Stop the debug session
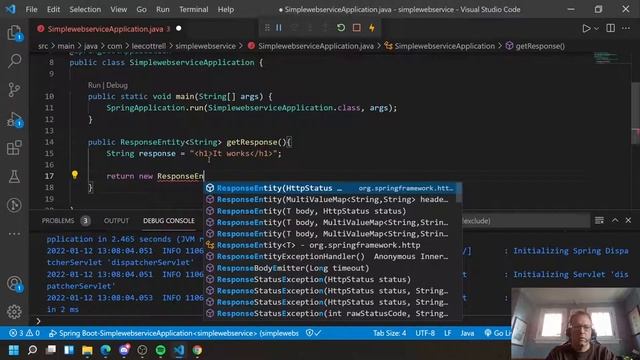 [356, 28]
